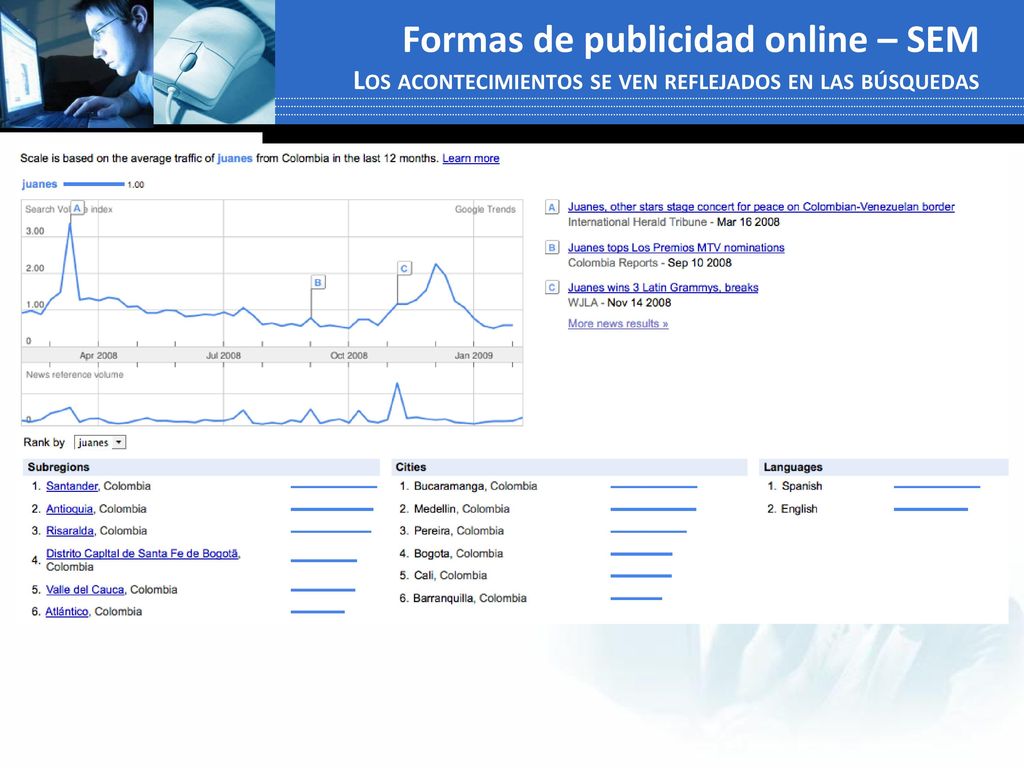Click legend icon C beside Latin Grammys headline
The width and height of the screenshot is (1024, 768).
pos(552,288)
